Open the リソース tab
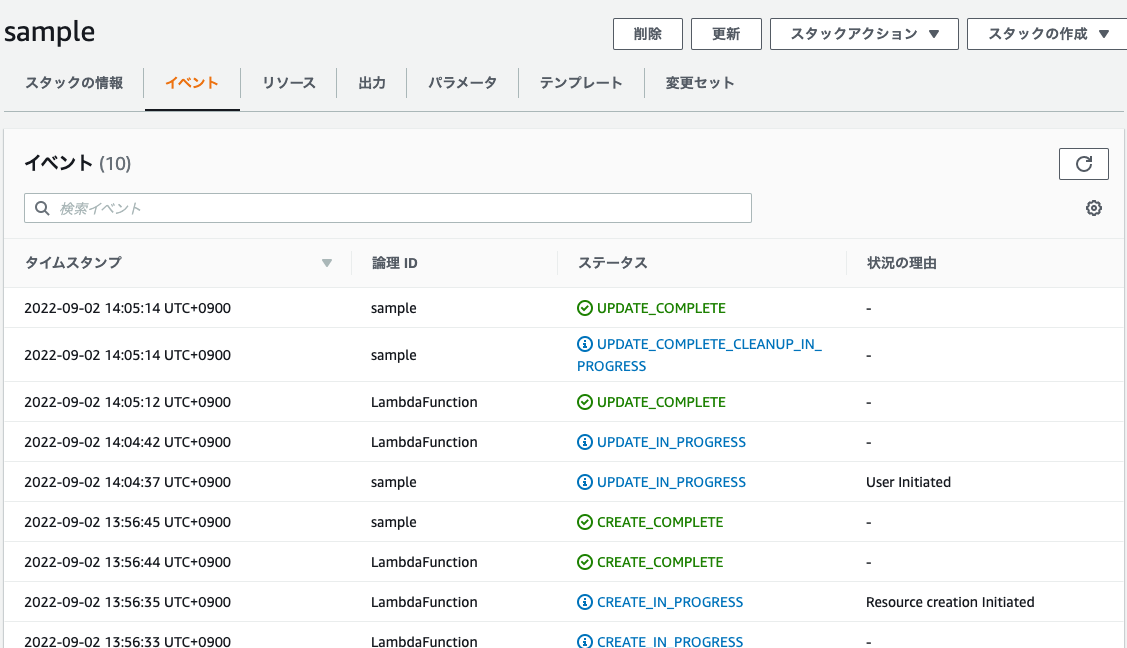This screenshot has width=1127, height=648. [x=288, y=83]
